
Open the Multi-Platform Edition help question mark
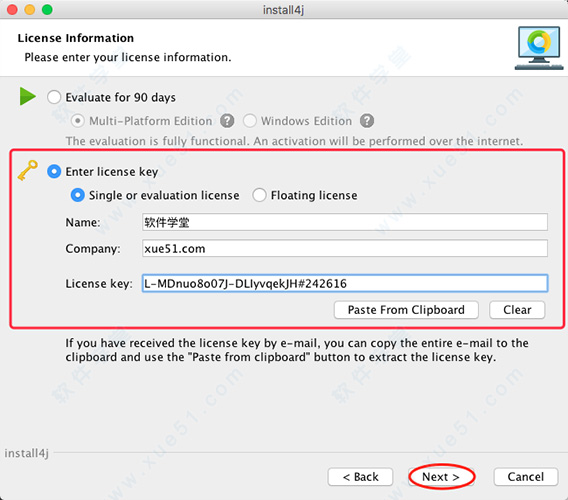tap(227, 121)
